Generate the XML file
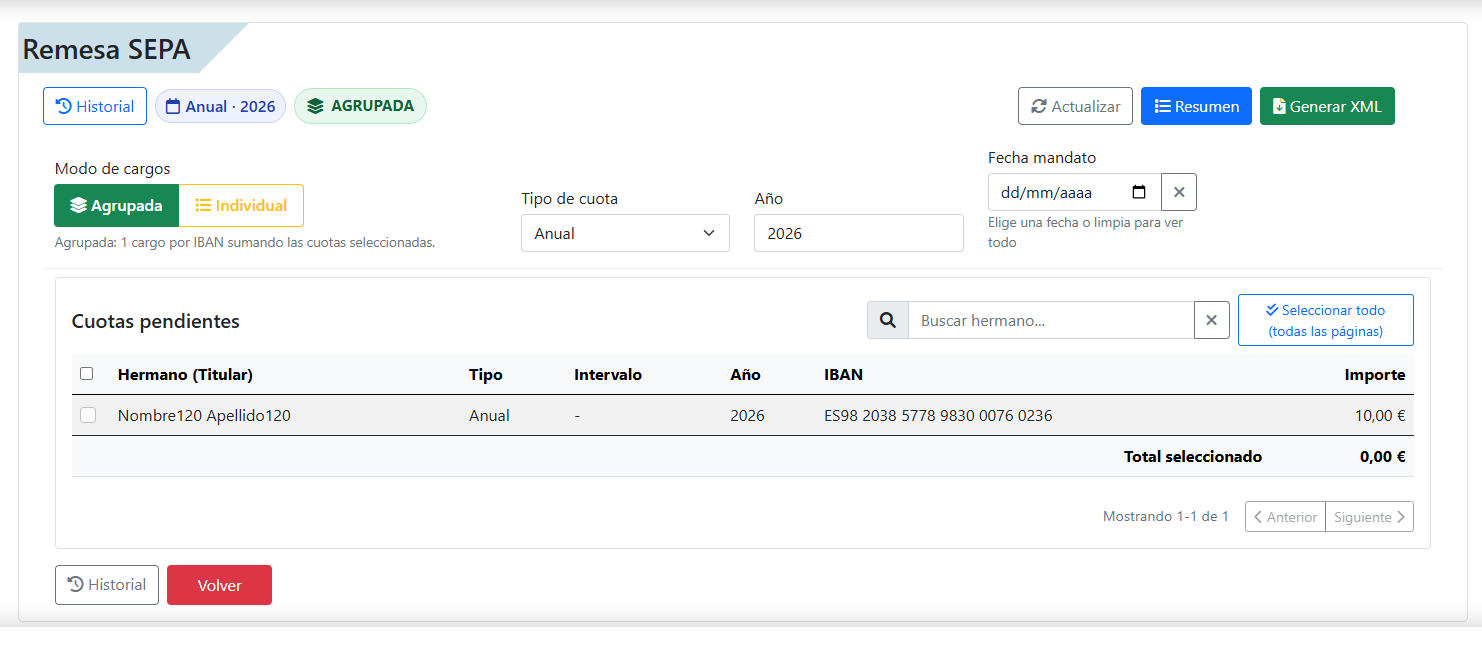Screen dimensions: 1482x648 [x=1326, y=106]
